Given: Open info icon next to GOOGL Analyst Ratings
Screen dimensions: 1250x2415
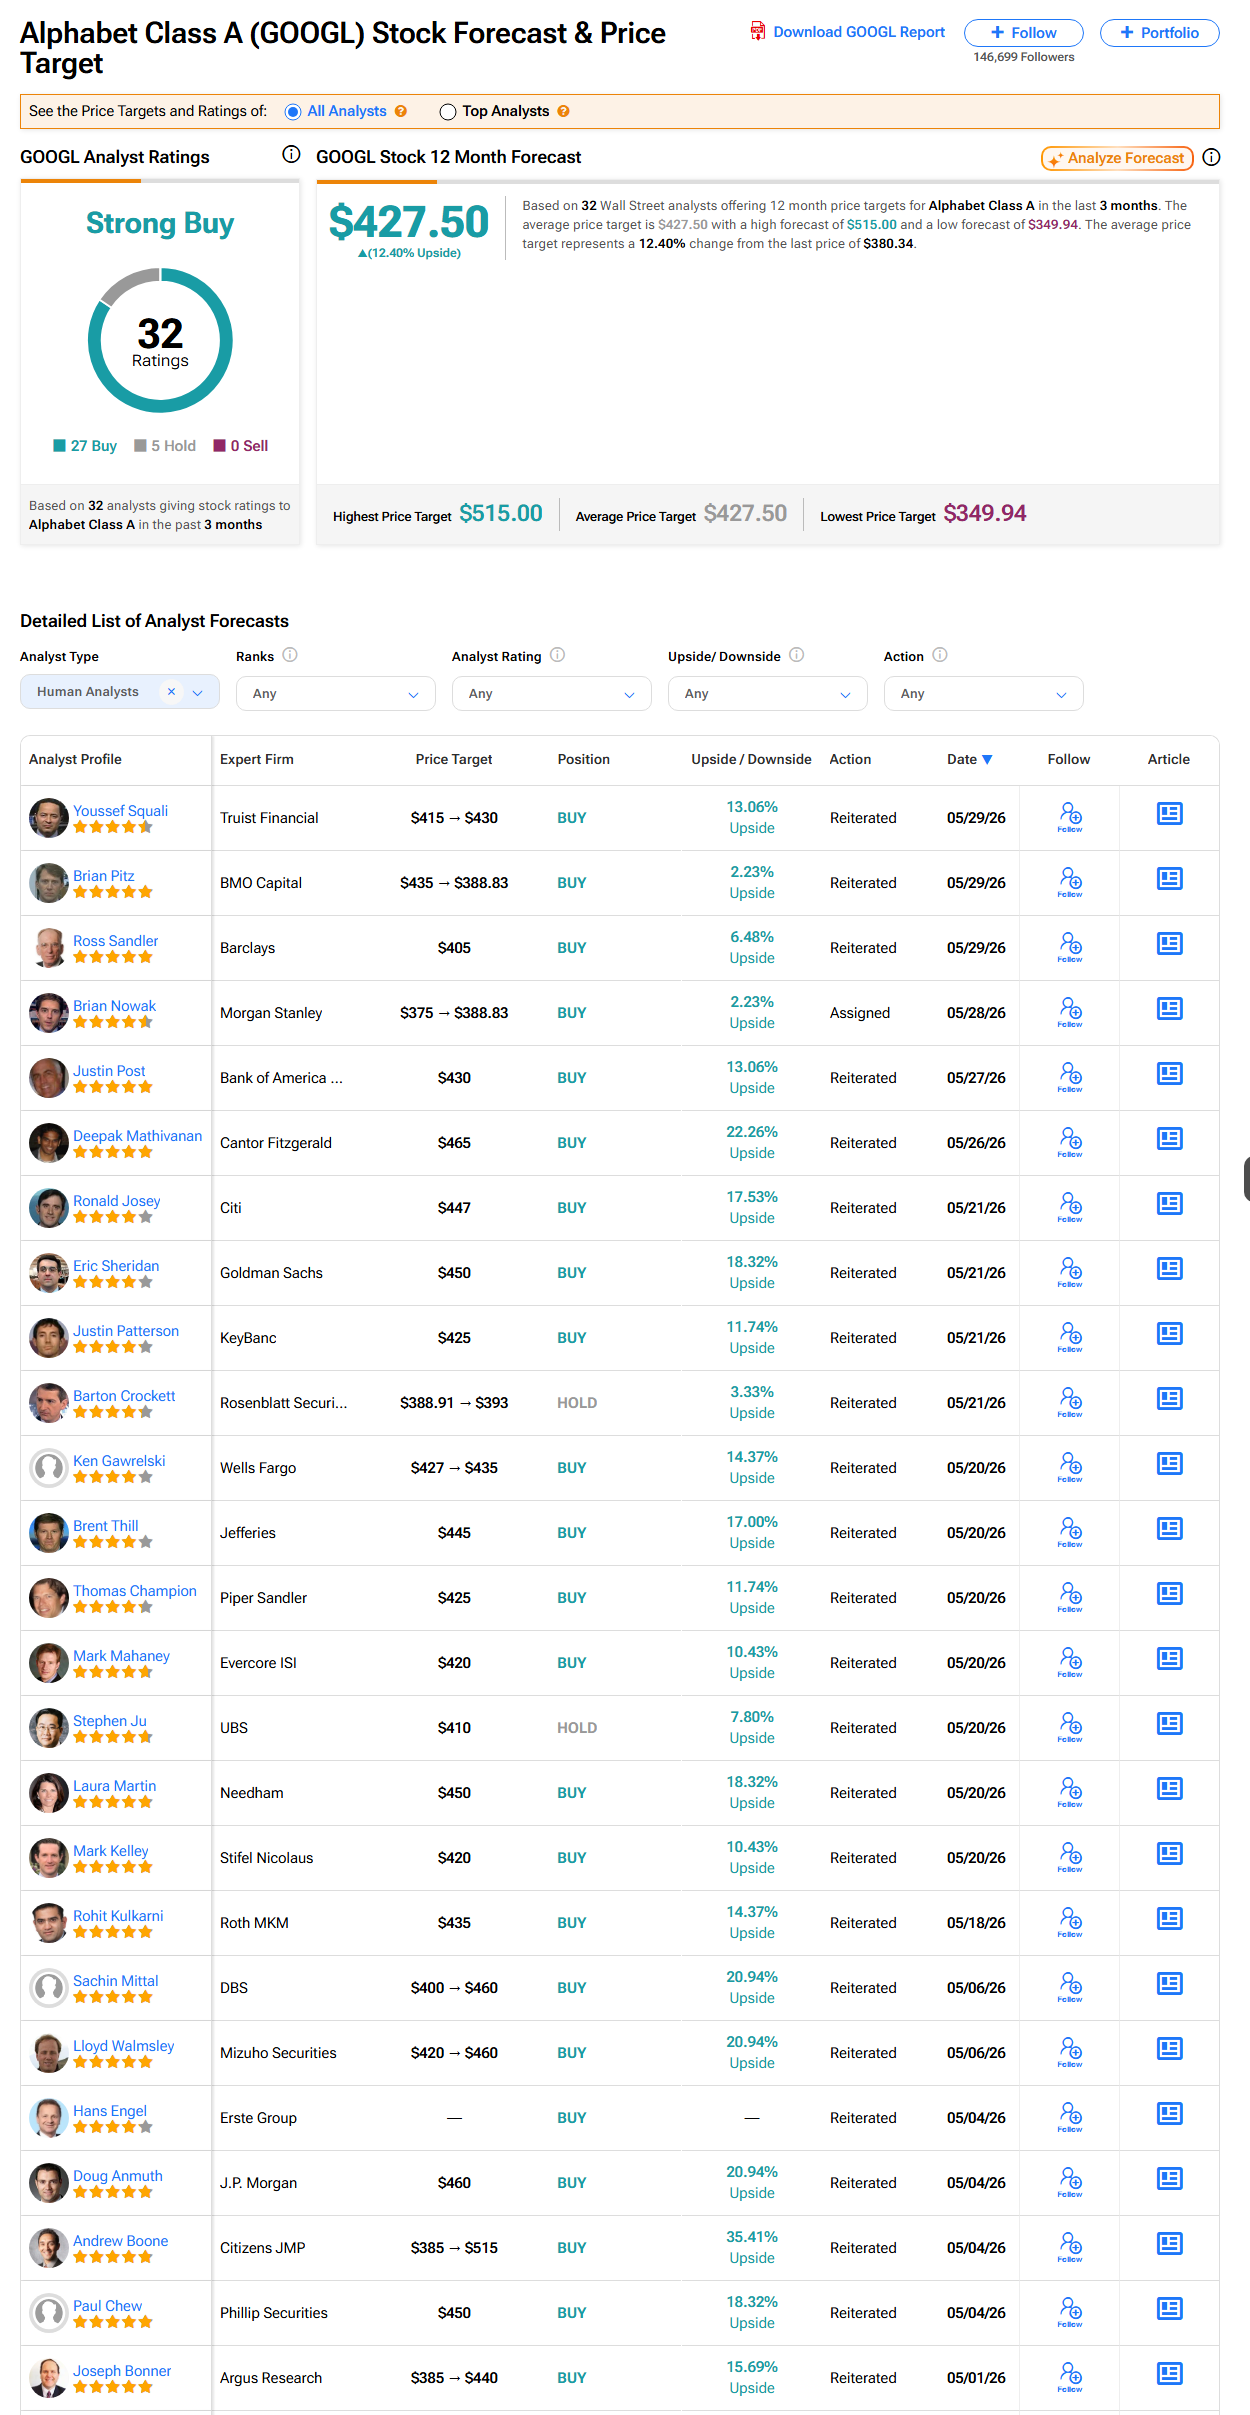Looking at the screenshot, I should [291, 154].
